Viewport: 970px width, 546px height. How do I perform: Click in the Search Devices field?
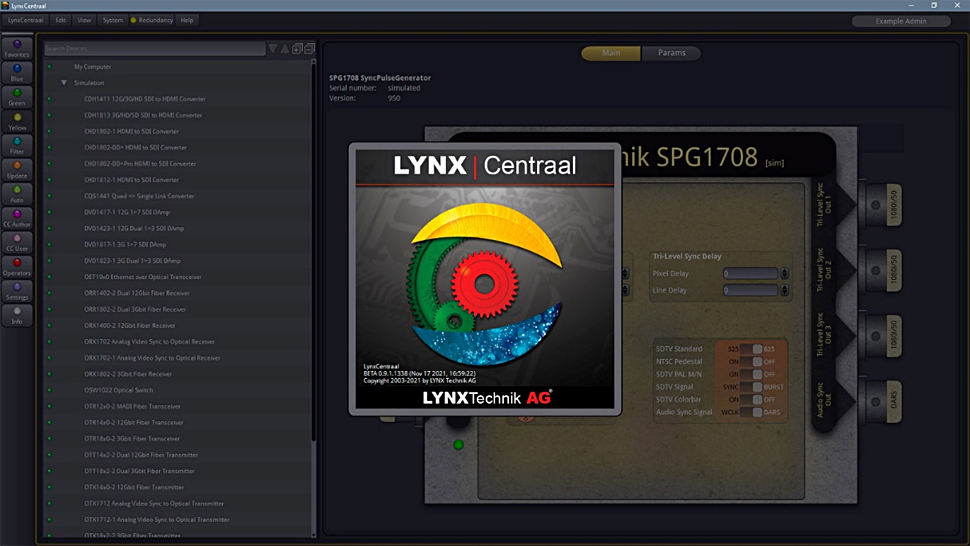pos(155,48)
